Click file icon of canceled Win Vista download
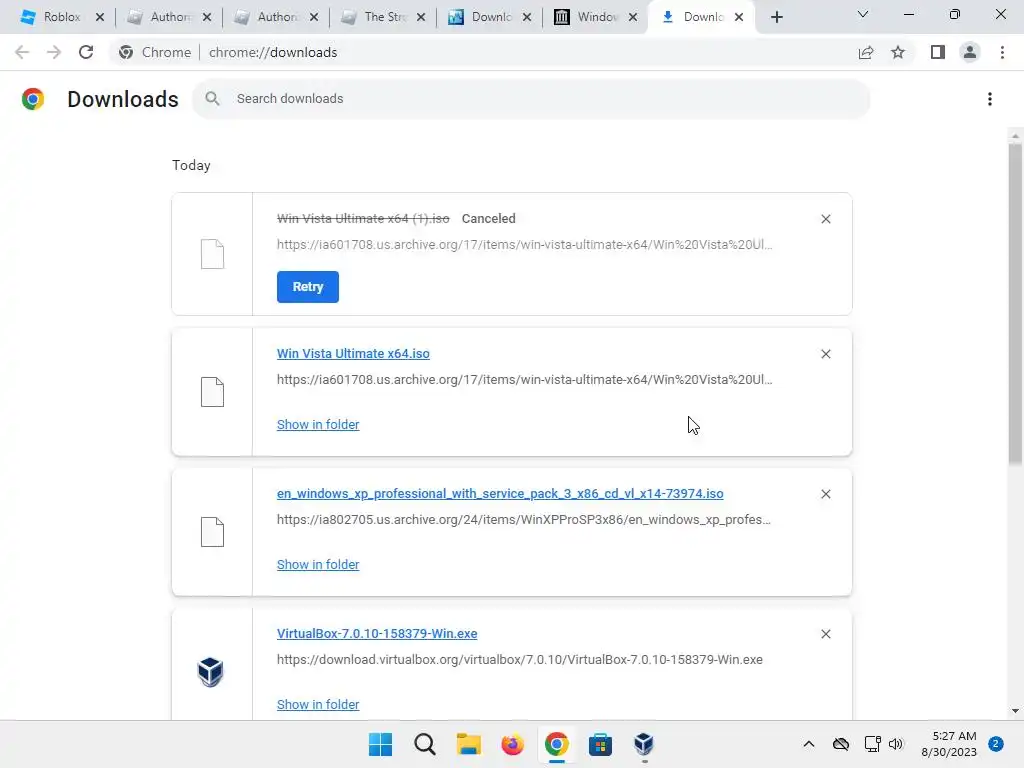 click(212, 254)
